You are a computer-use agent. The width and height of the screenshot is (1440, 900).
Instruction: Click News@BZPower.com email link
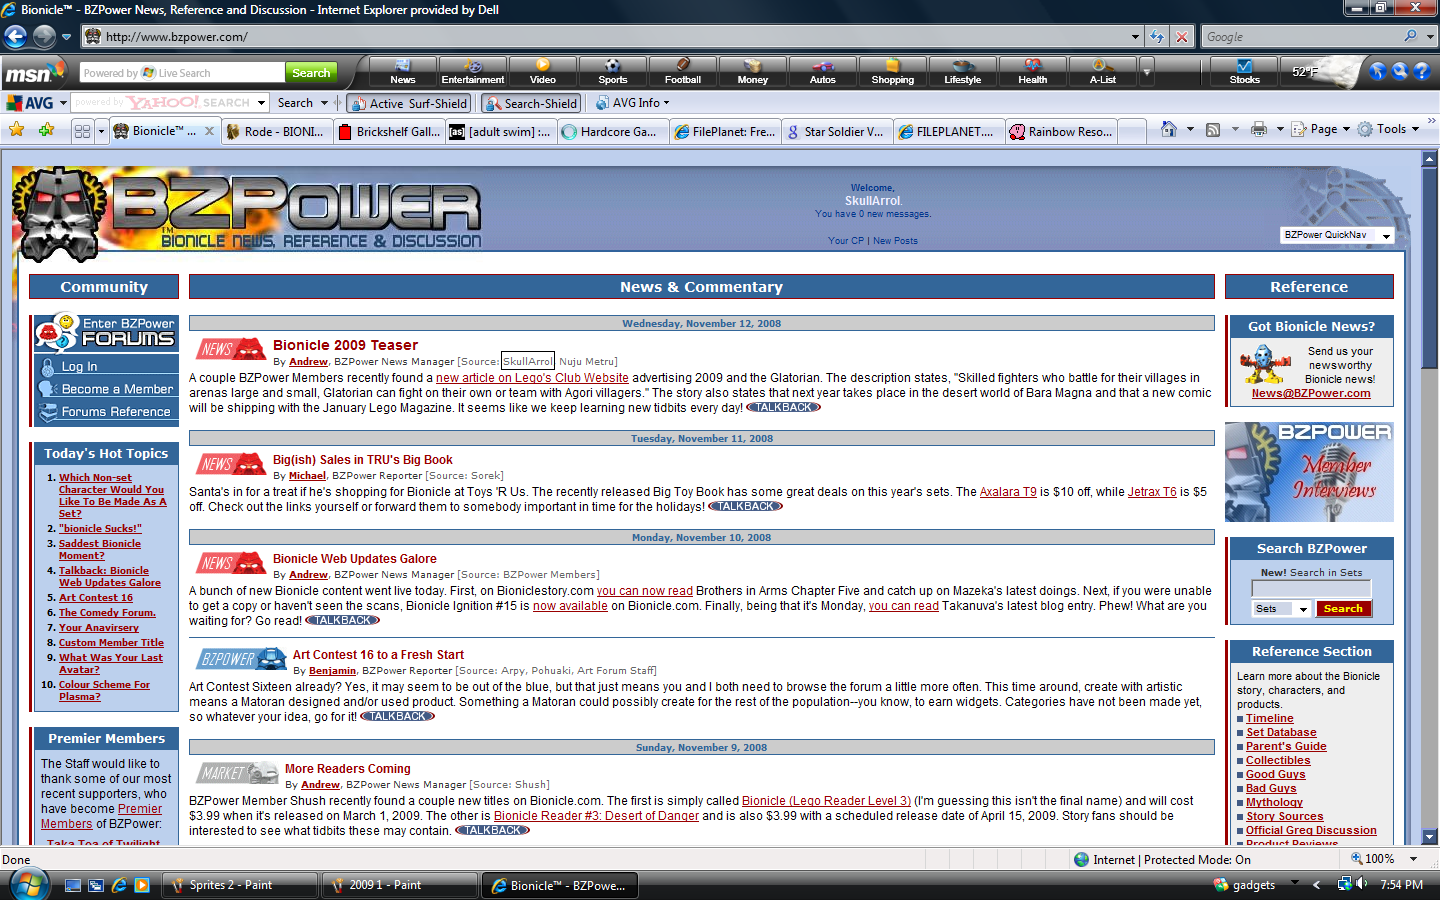[1311, 393]
